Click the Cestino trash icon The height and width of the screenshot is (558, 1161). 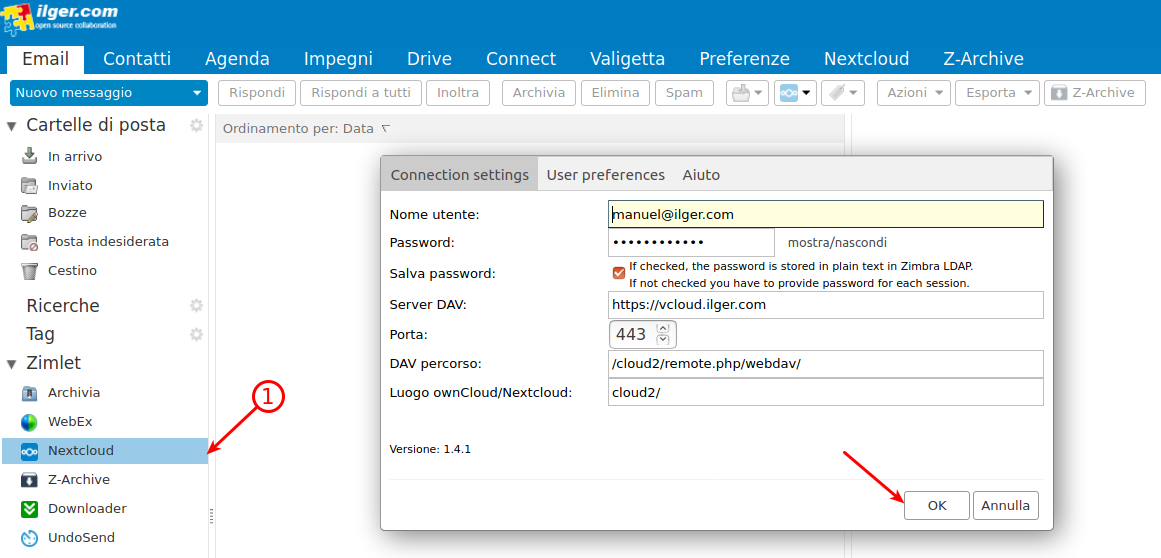[30, 271]
